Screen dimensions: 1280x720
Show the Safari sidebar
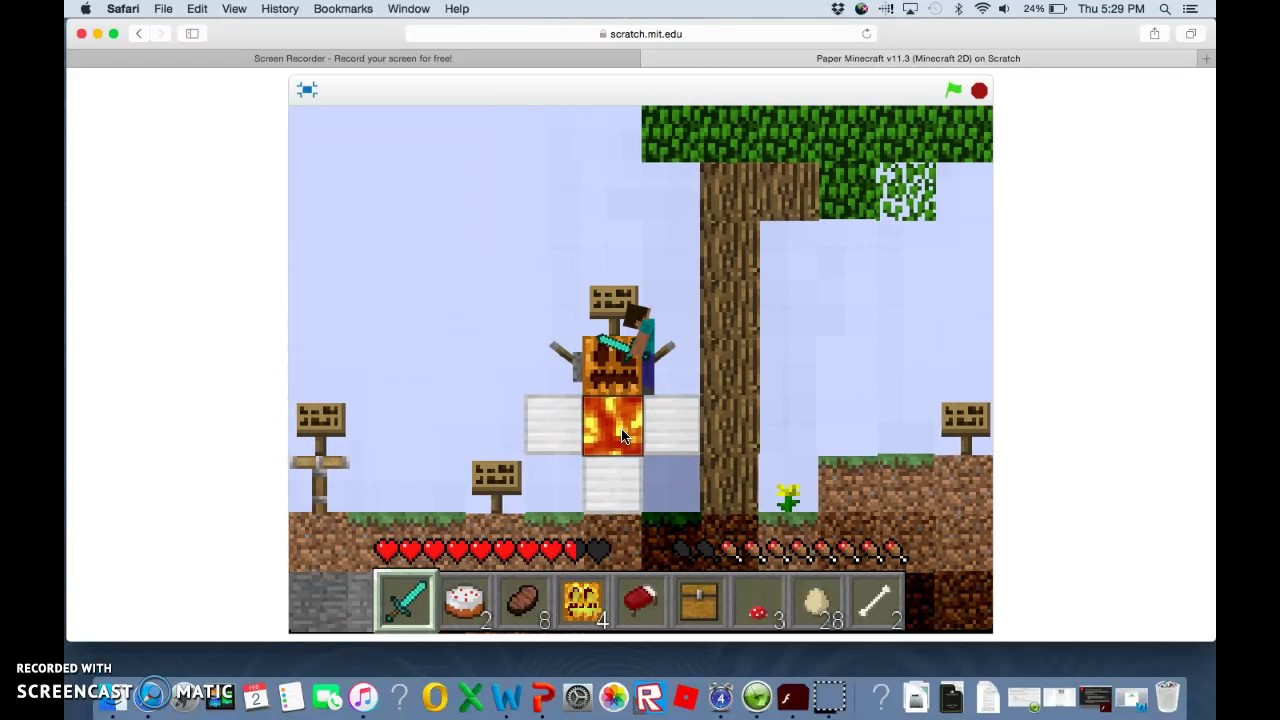192,34
